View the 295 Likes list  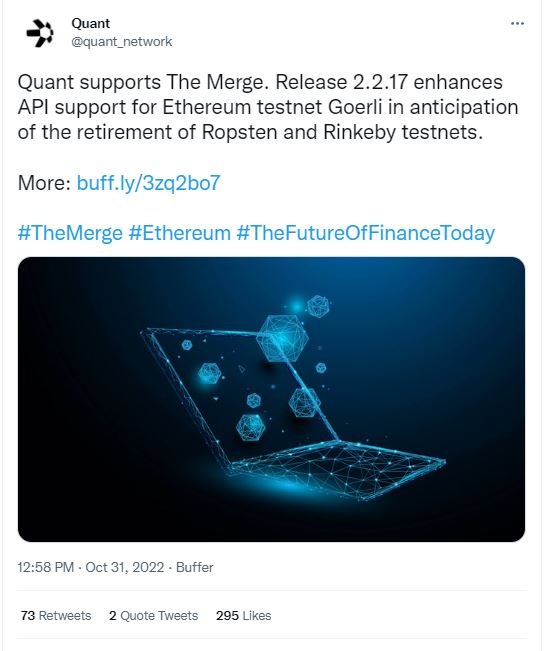click(243, 615)
